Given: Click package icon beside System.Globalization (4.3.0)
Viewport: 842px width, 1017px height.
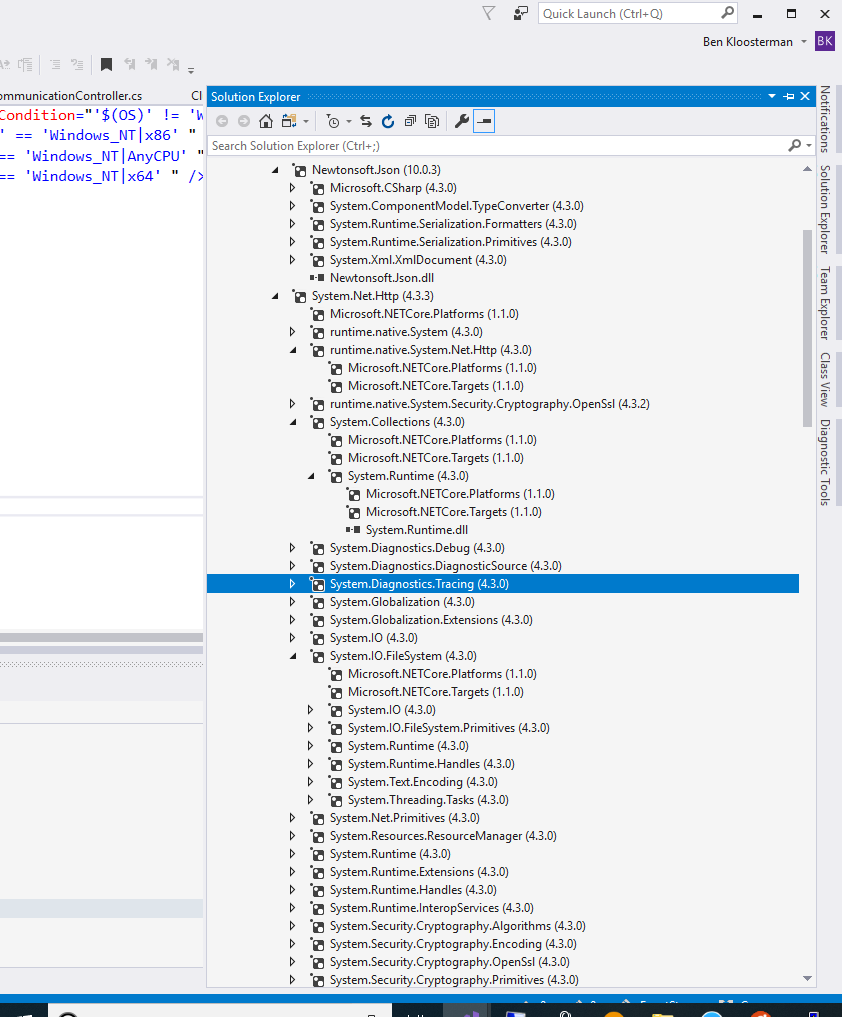Looking at the screenshot, I should tap(317, 602).
